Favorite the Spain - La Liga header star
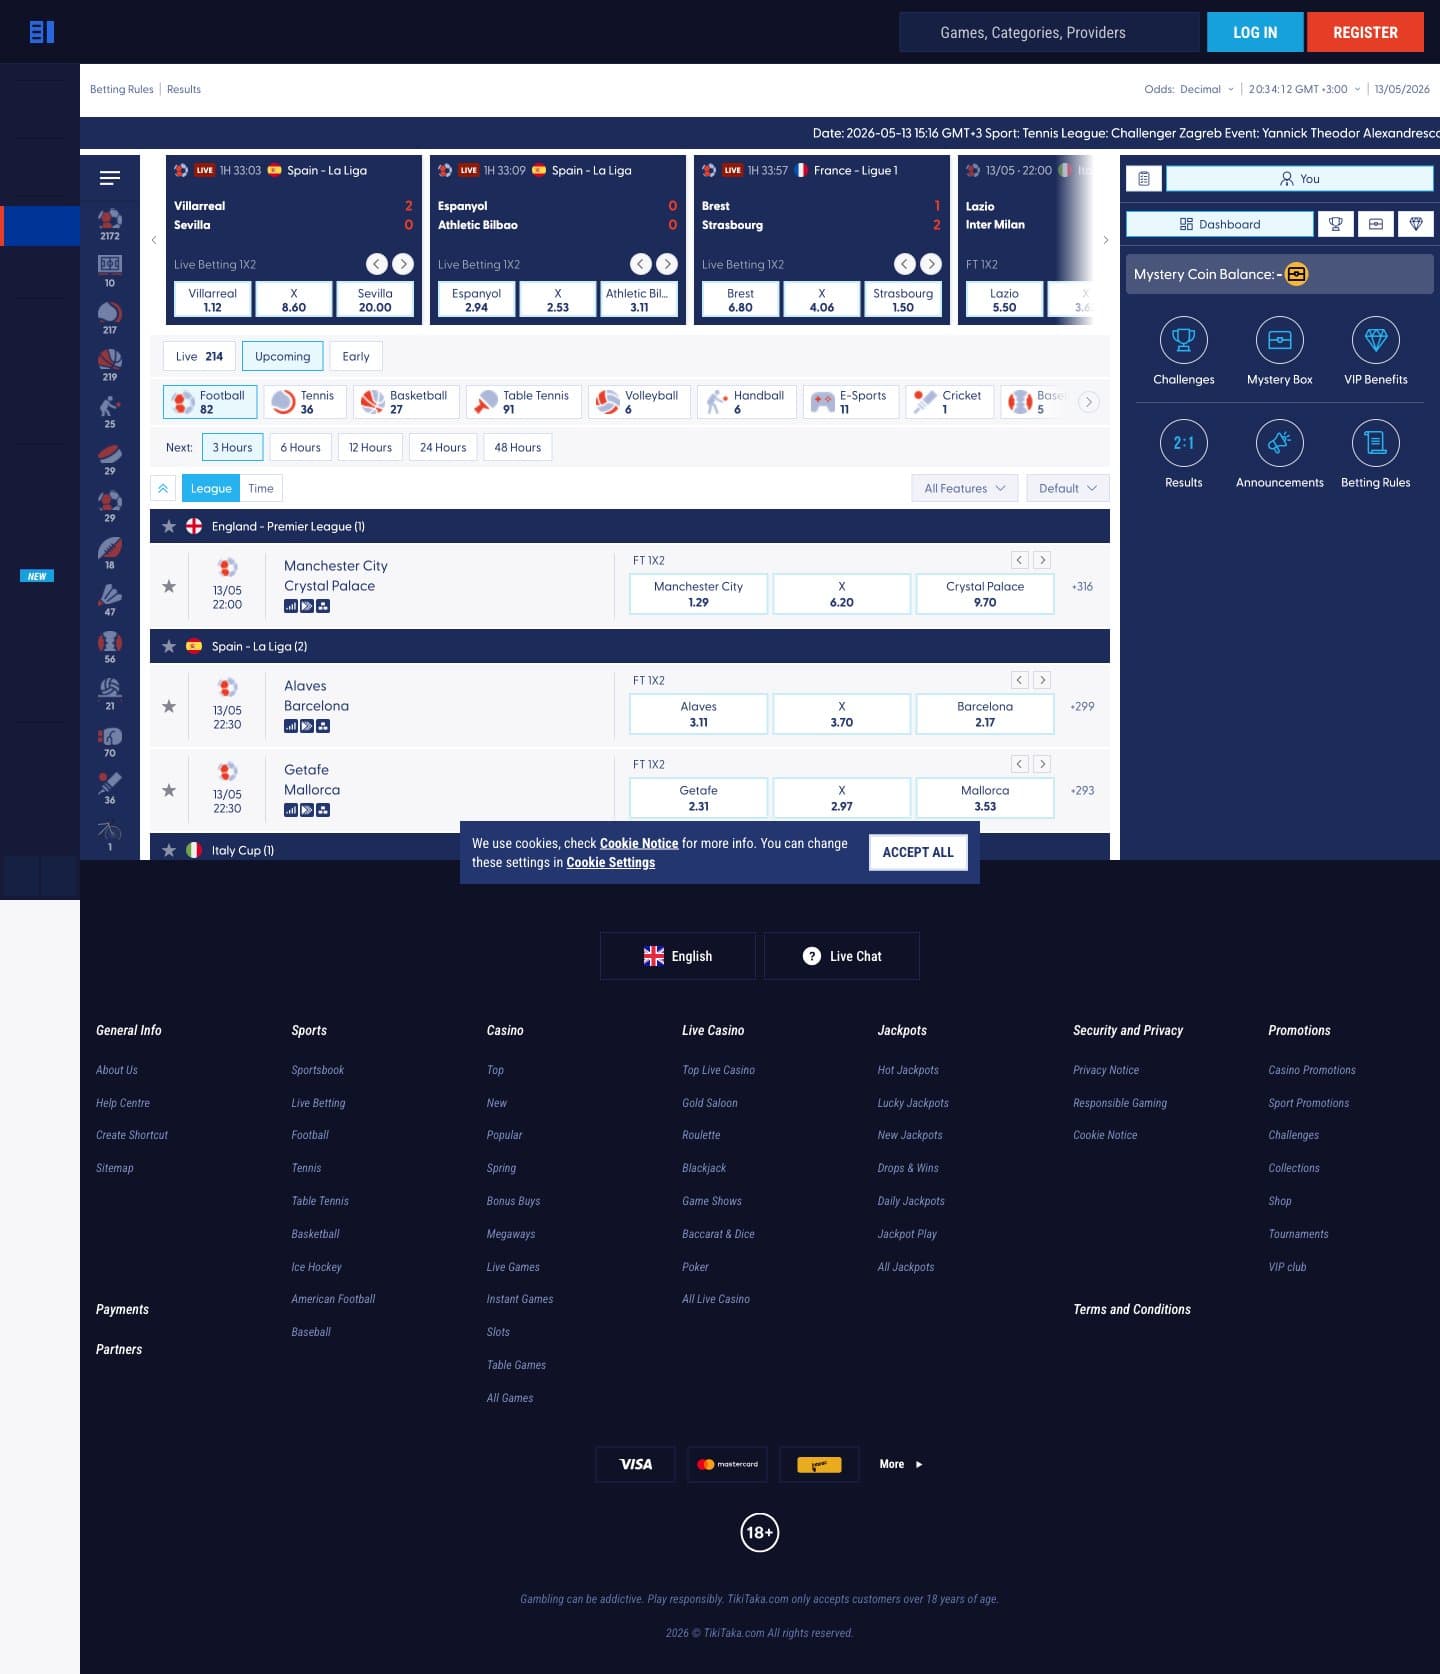The image size is (1440, 1674). [x=169, y=646]
